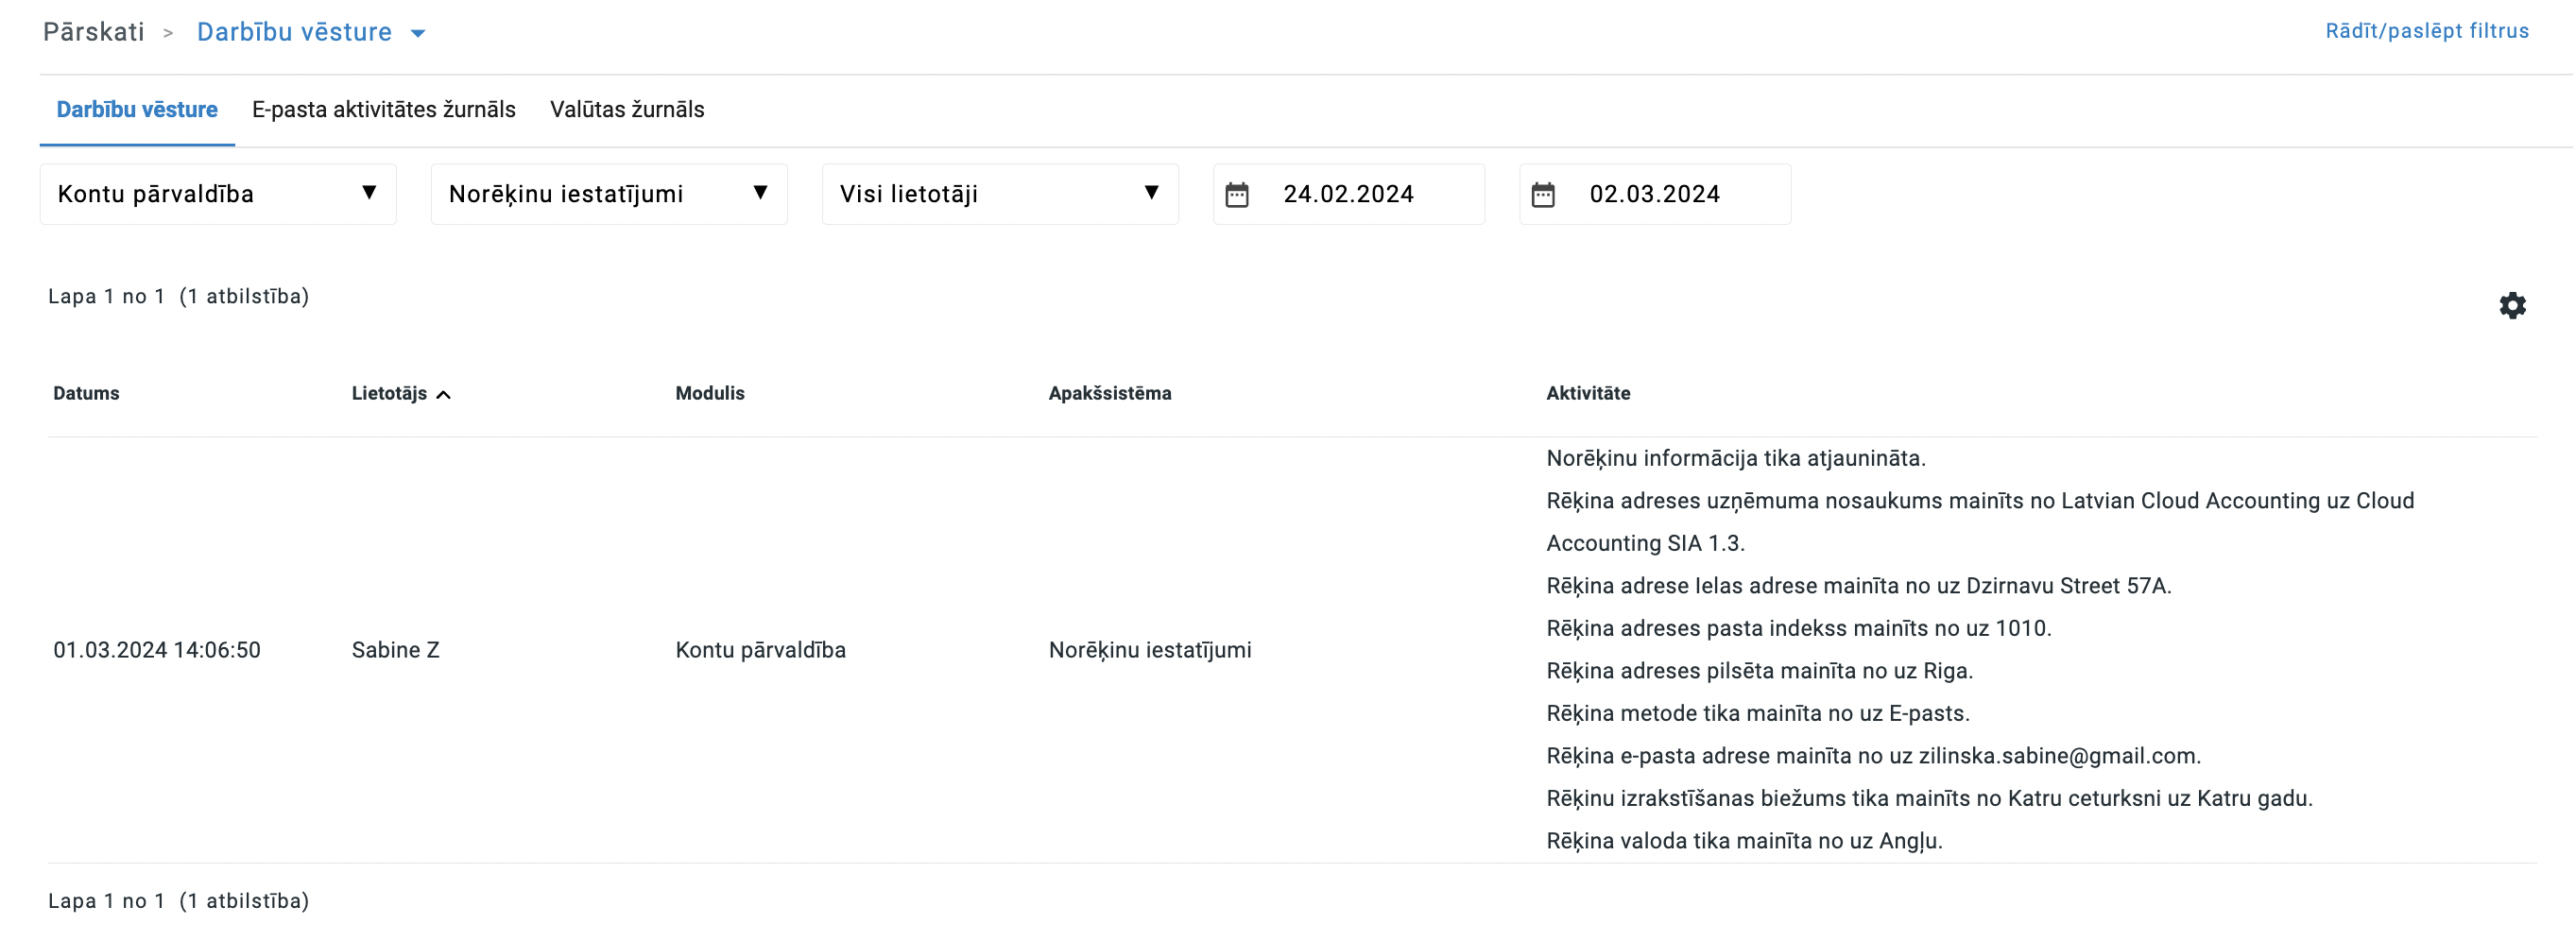
Task: Click the Dzirnavu Street 57A address line
Action: point(1858,586)
